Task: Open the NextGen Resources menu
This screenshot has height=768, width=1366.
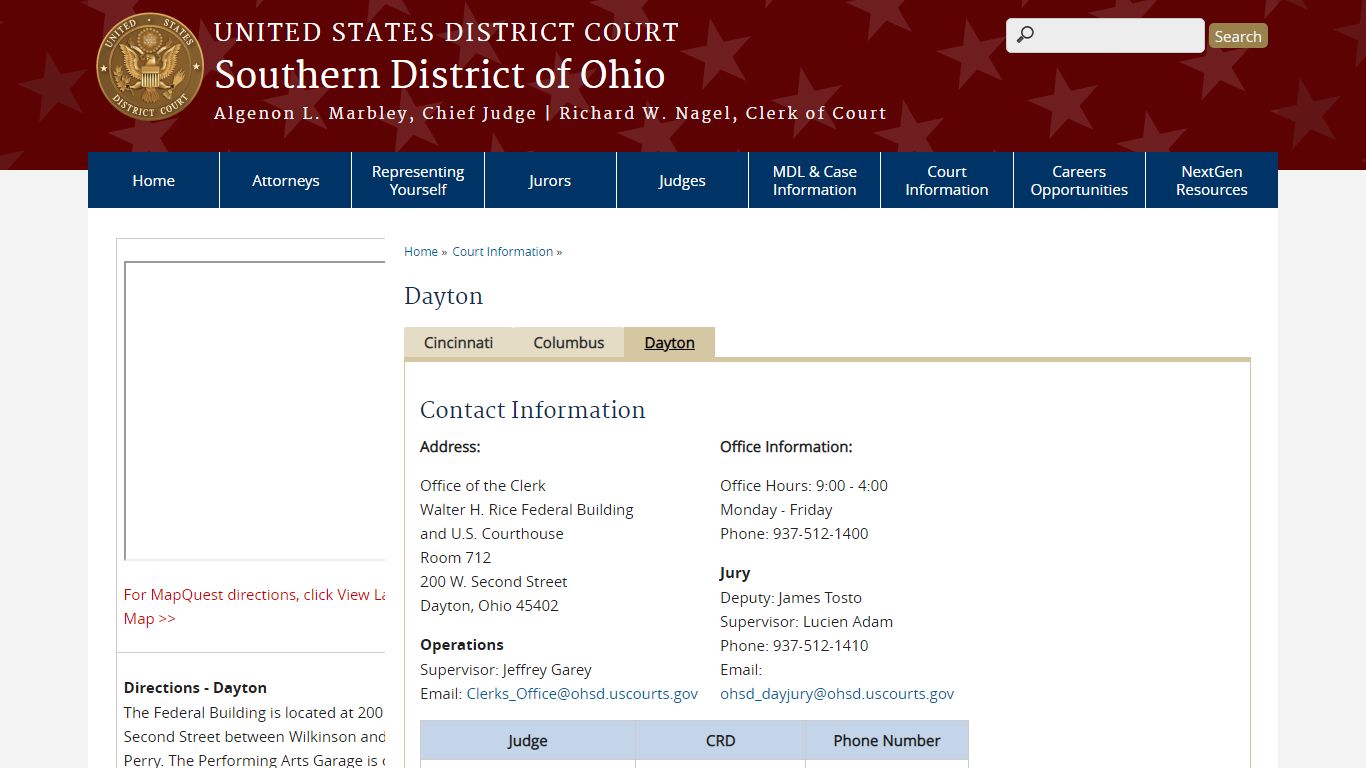Action: [x=1212, y=180]
